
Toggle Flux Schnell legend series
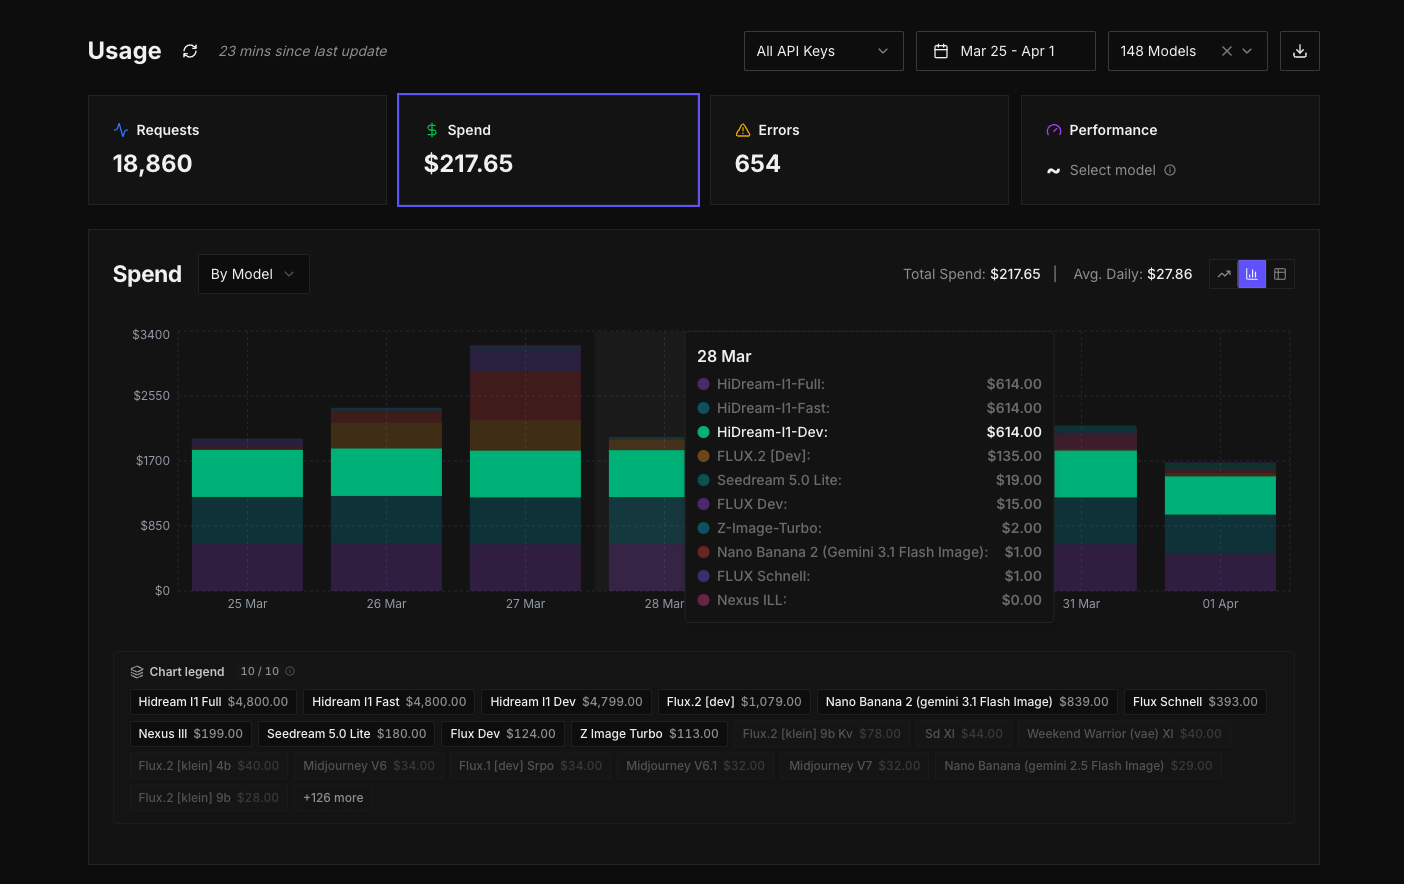[x=1194, y=702]
